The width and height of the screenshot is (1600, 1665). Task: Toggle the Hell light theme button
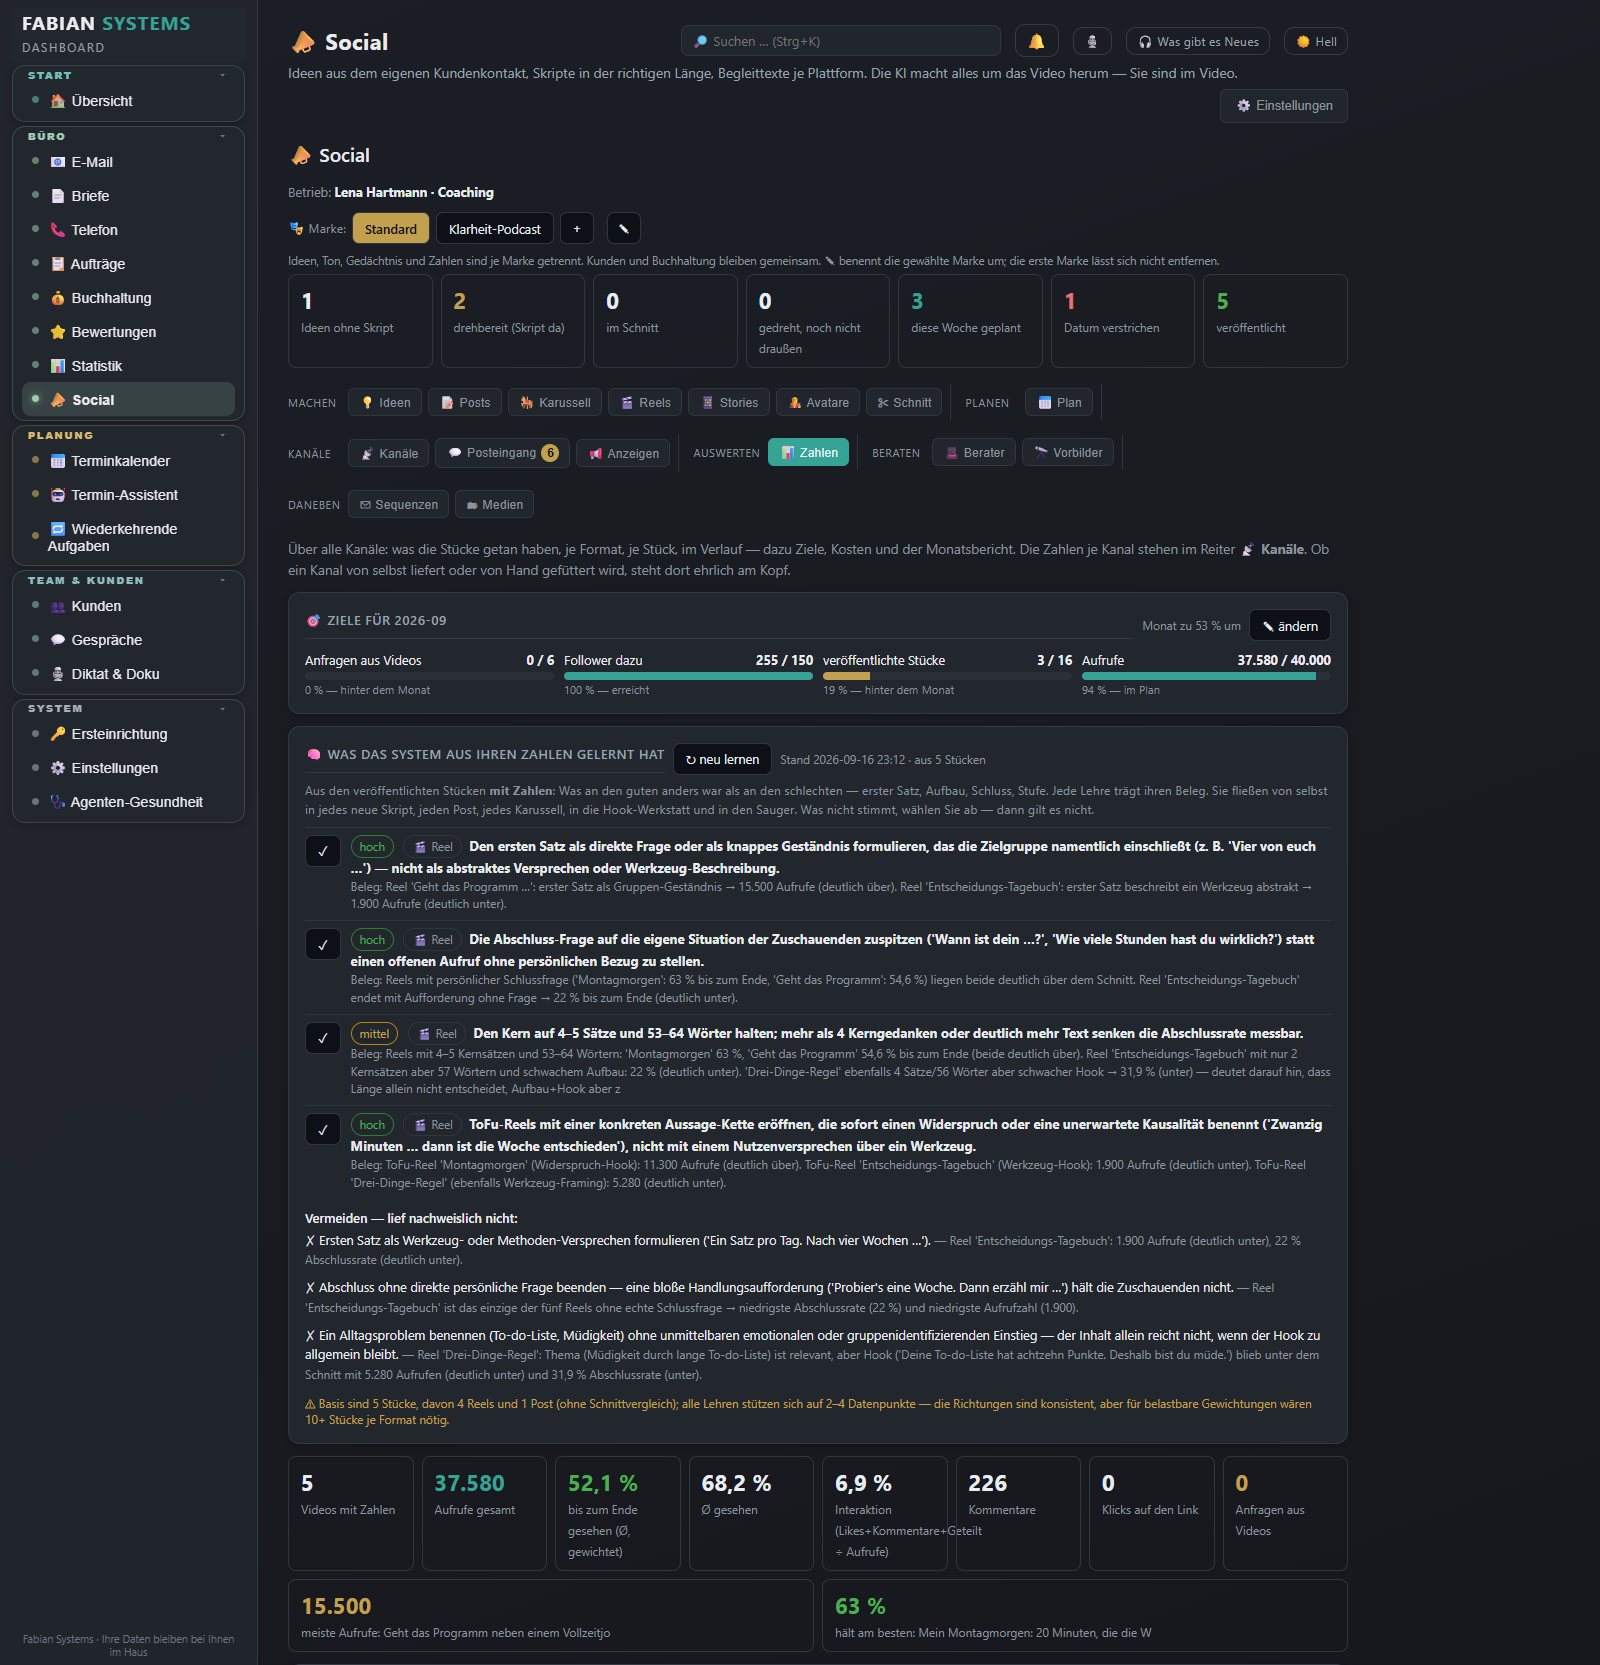pos(1316,41)
